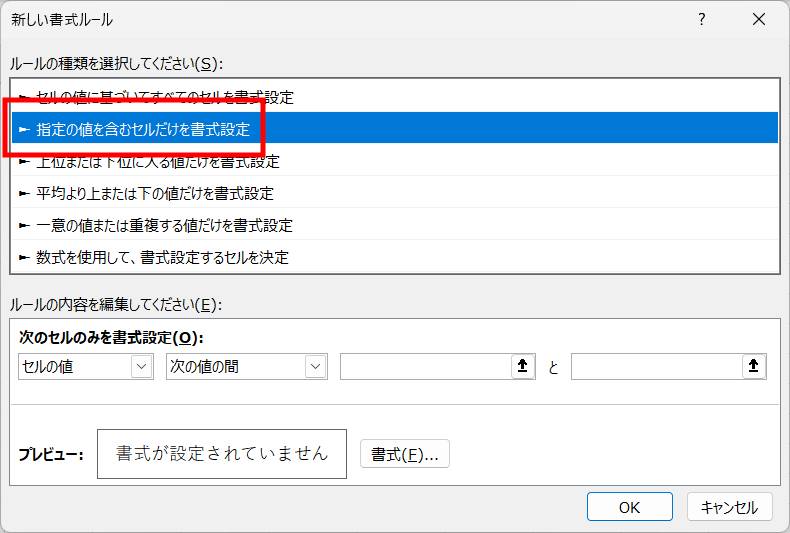
Task: Click the second value input field after と
Action: coord(656,366)
